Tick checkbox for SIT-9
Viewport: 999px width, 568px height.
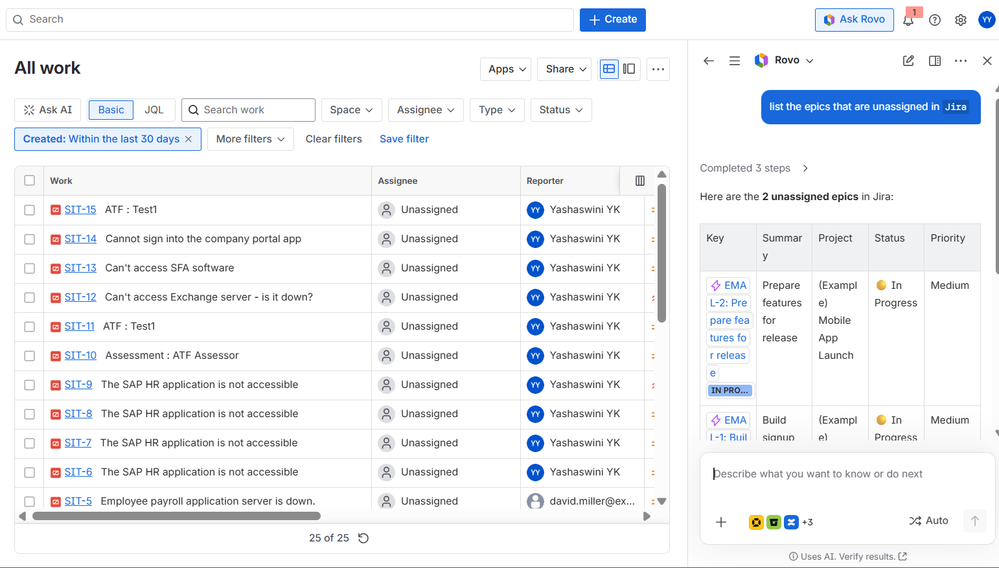tap(29, 385)
